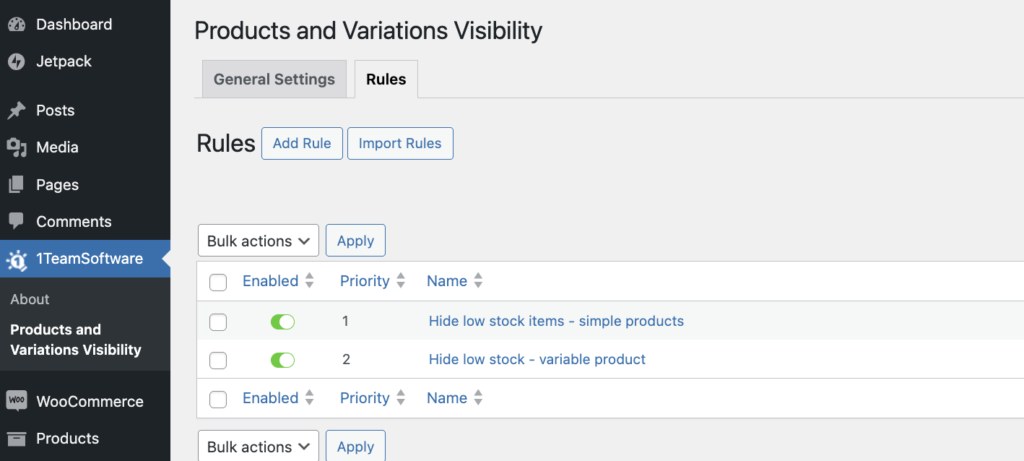This screenshot has height=461, width=1024.
Task: Click the Import Rules button
Action: coord(400,143)
